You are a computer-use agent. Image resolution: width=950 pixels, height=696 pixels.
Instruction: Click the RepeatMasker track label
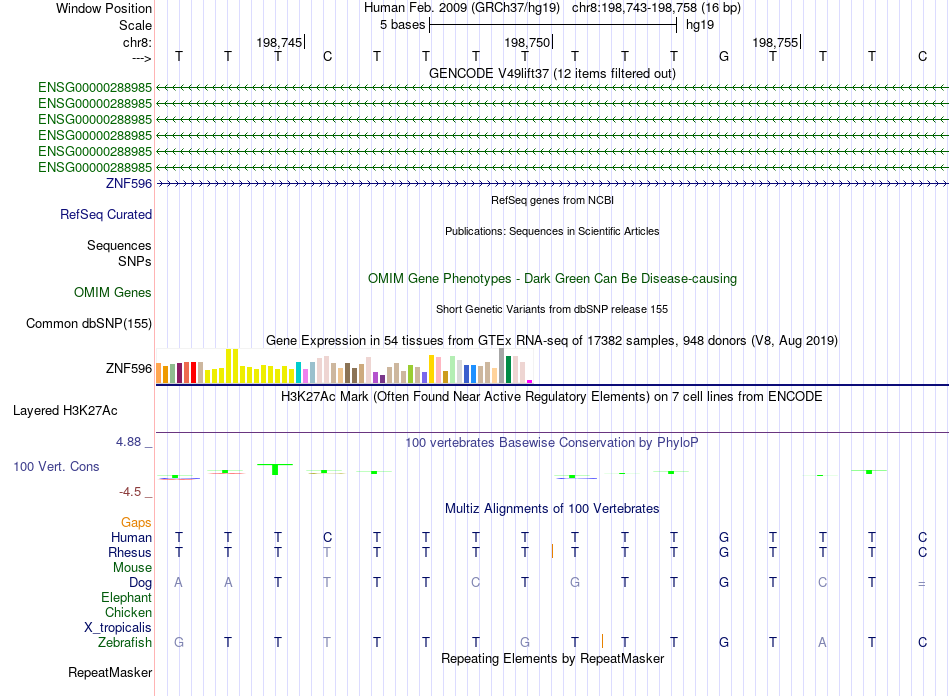tap(110, 672)
